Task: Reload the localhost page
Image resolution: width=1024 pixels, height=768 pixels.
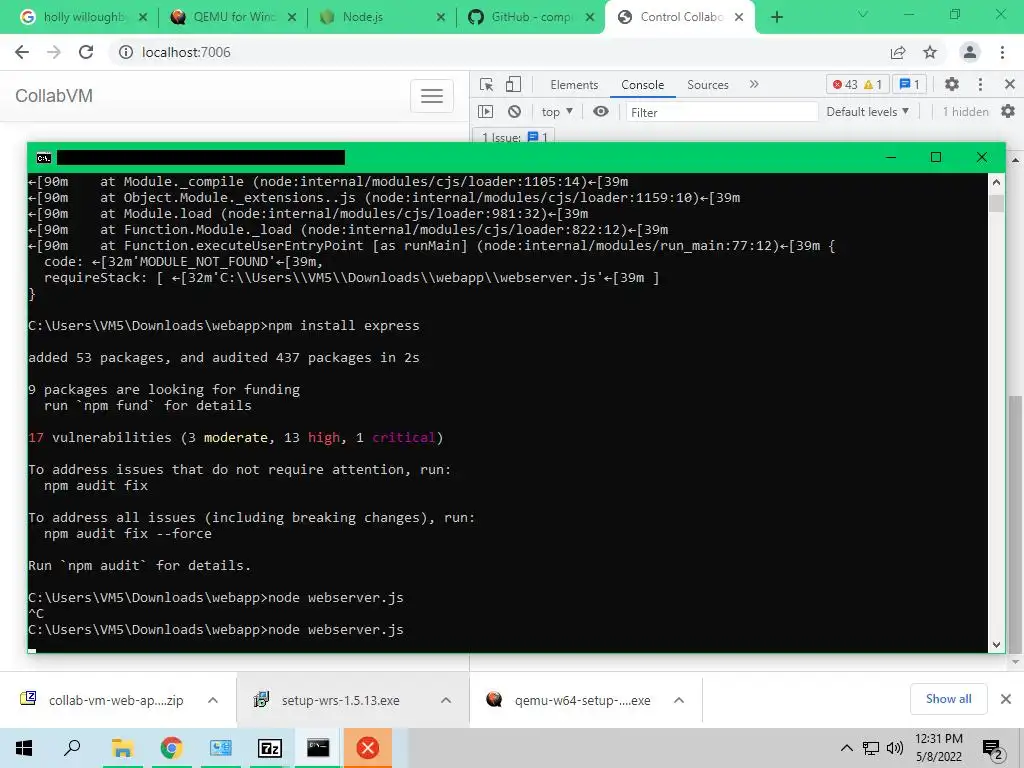Action: (86, 52)
